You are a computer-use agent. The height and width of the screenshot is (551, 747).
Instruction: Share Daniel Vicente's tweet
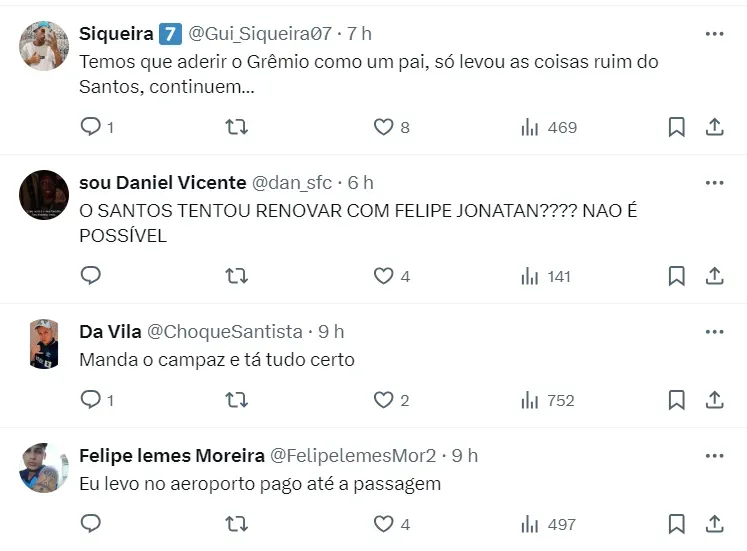715,276
